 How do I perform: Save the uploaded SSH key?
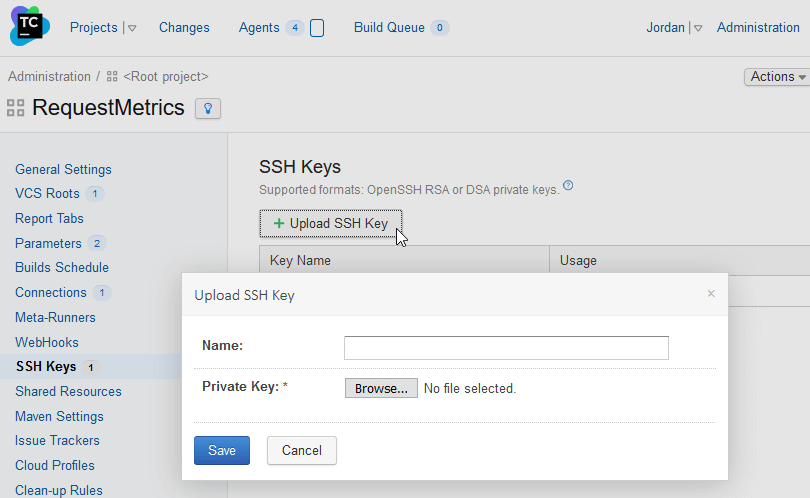coord(222,450)
